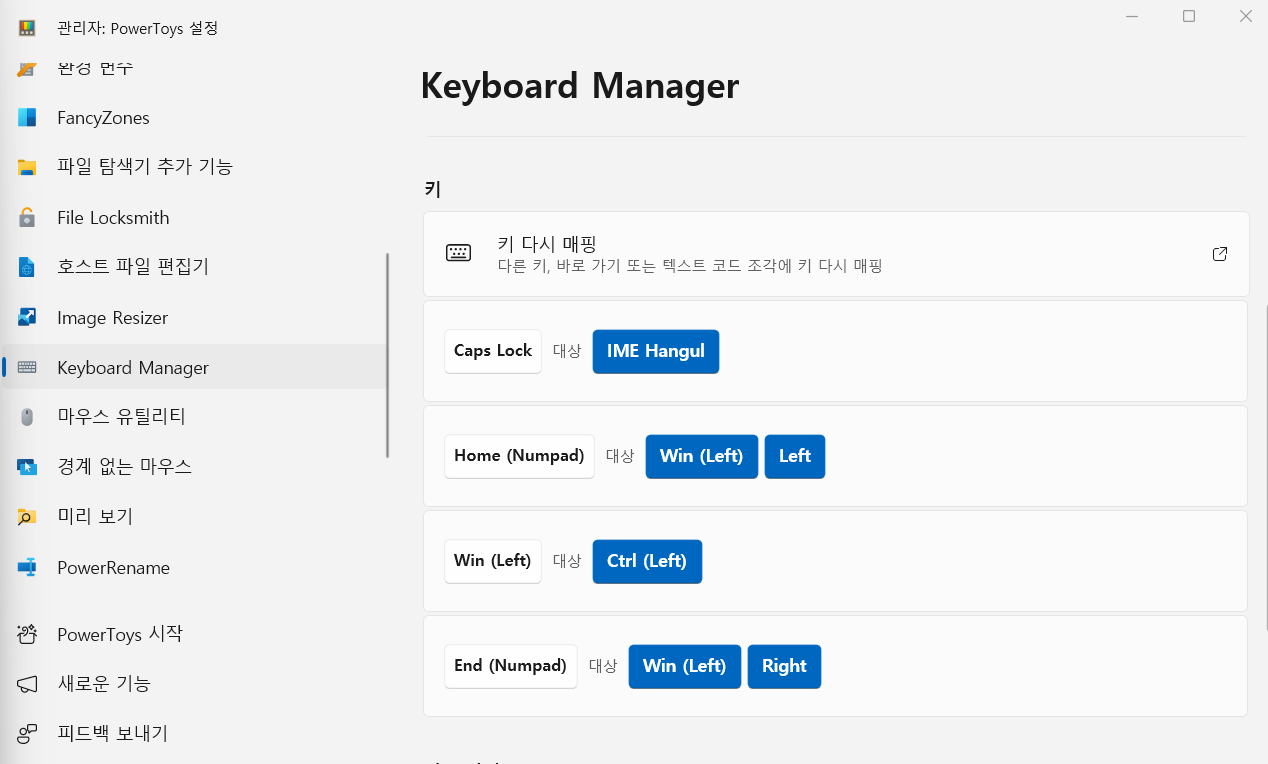Click the Ctrl (Left) mapping chip
Image resolution: width=1268 pixels, height=764 pixels.
pos(647,561)
